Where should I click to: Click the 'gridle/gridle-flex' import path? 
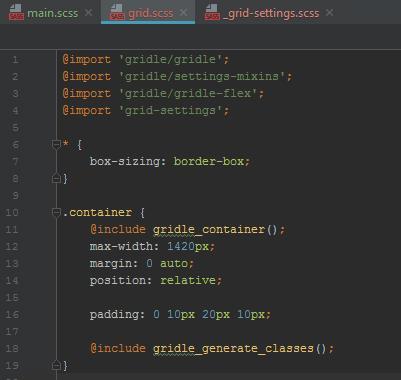pos(188,94)
